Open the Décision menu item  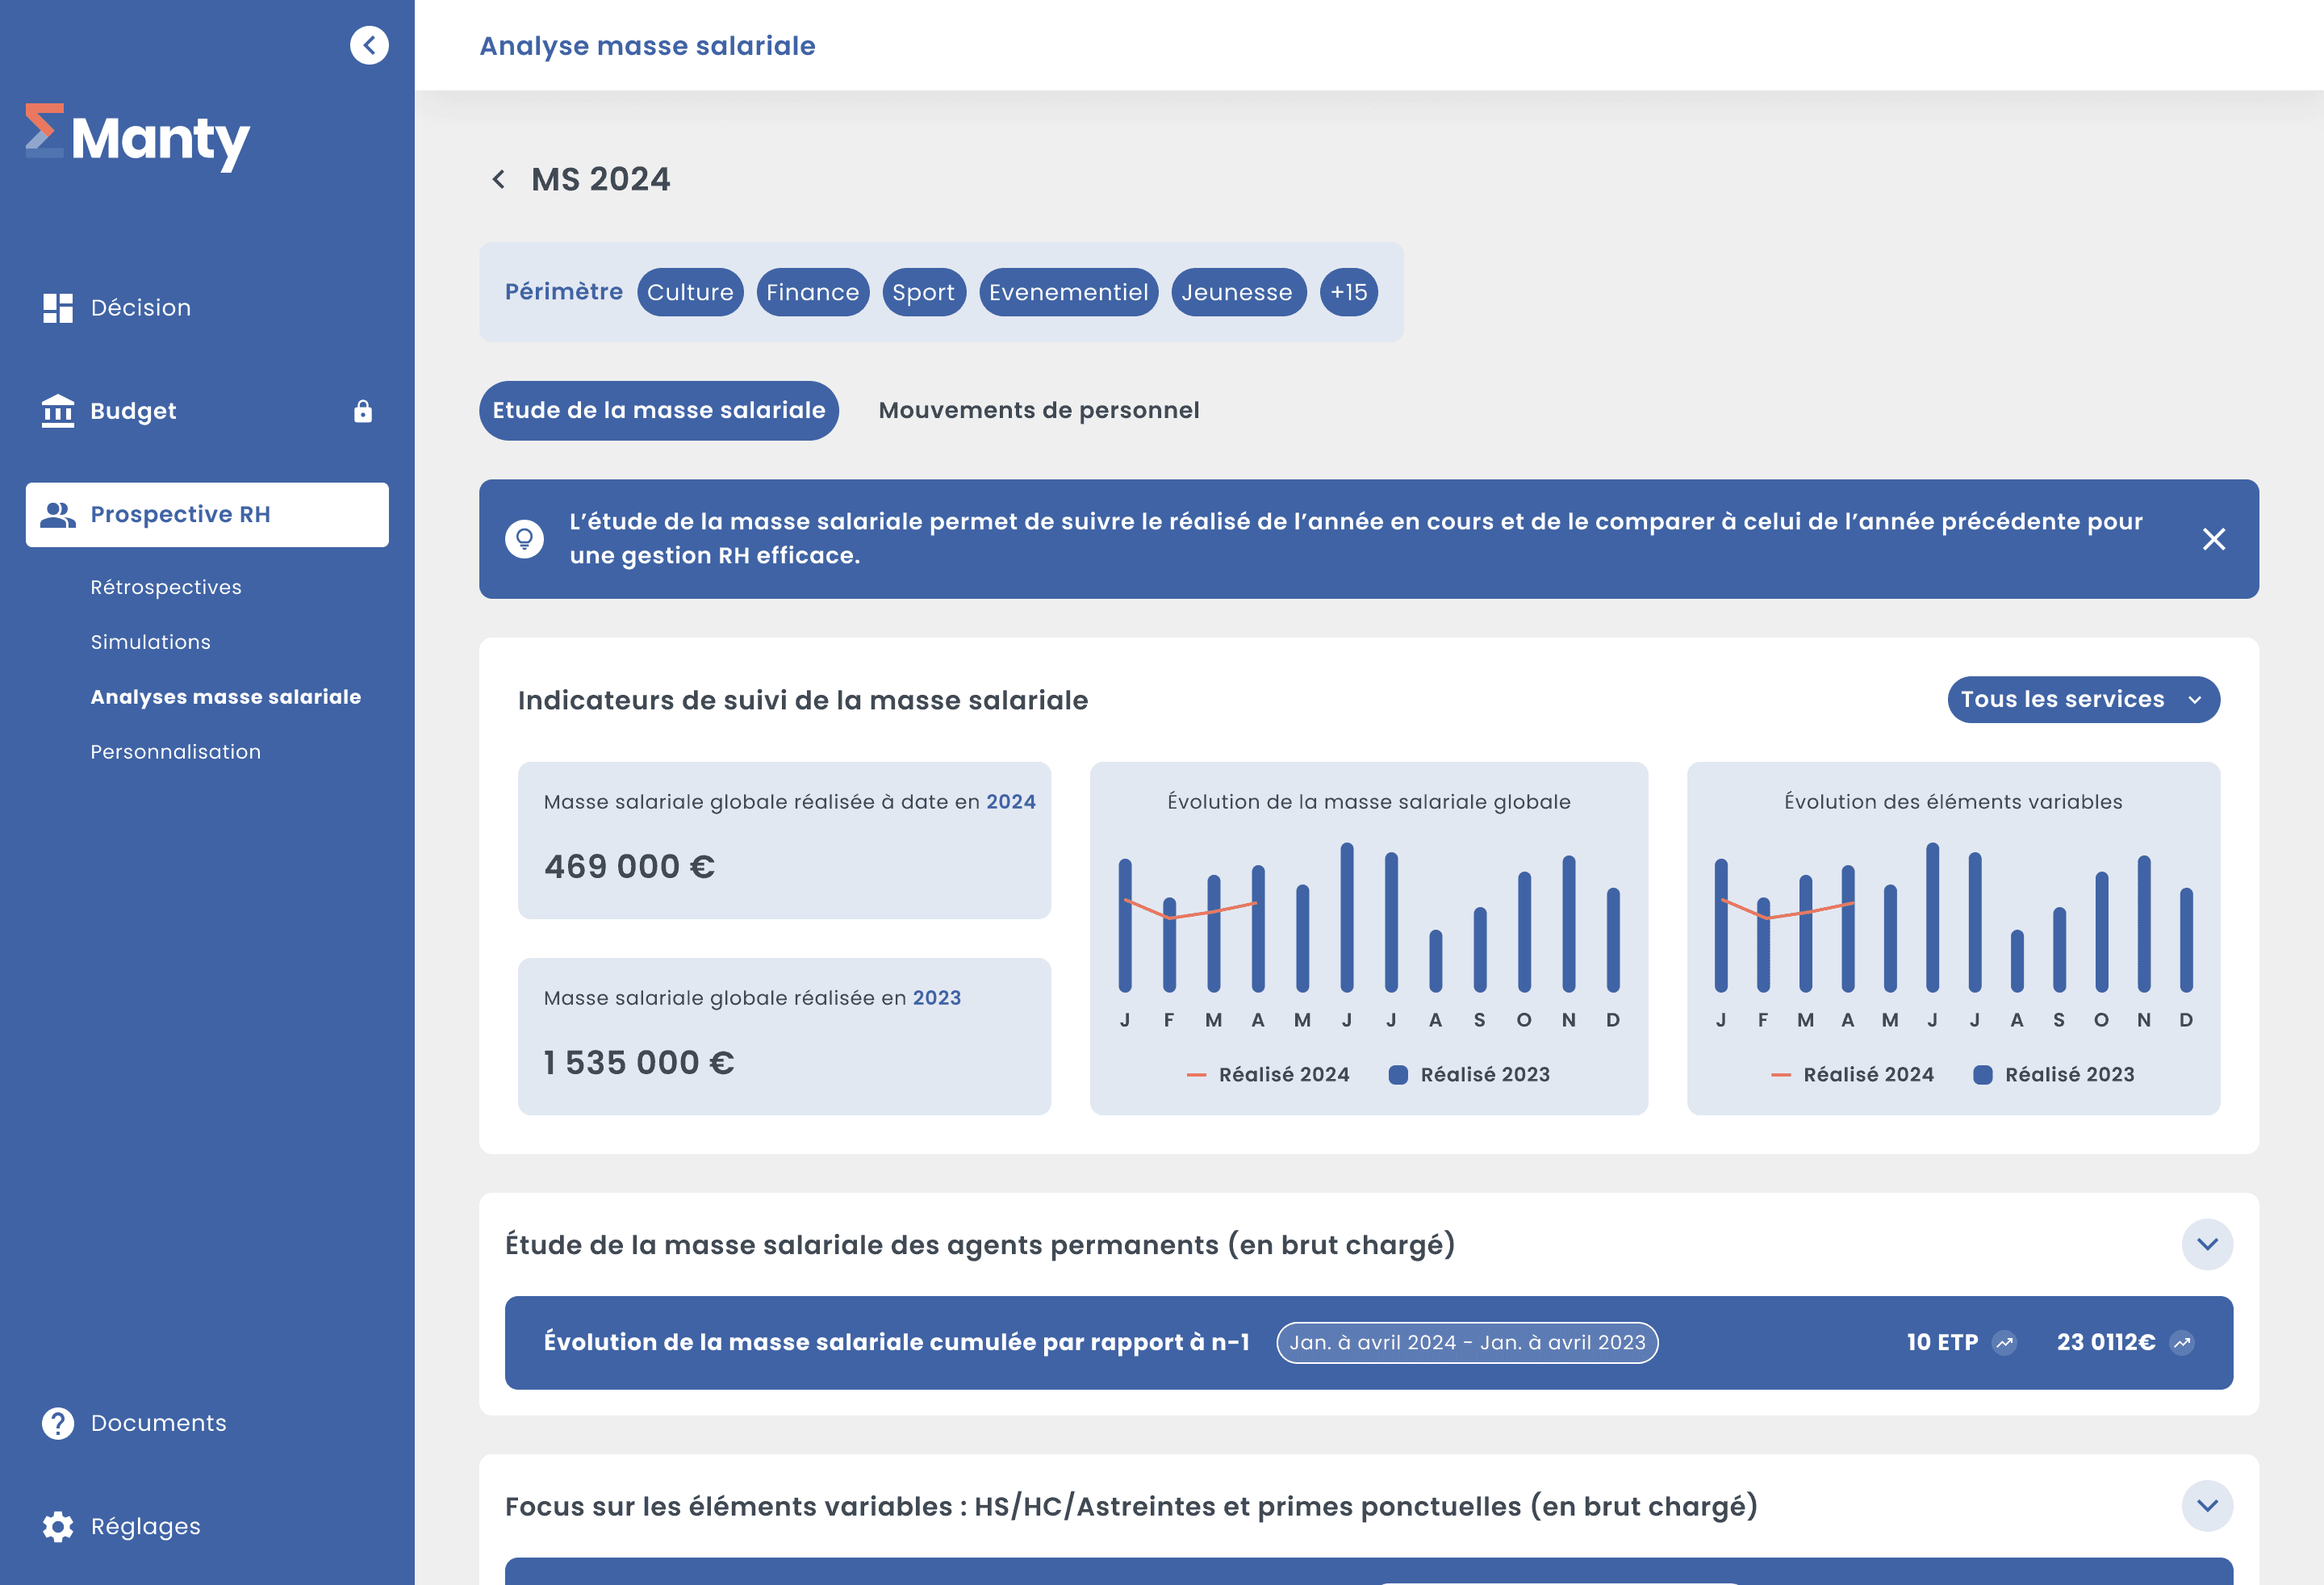pos(207,308)
